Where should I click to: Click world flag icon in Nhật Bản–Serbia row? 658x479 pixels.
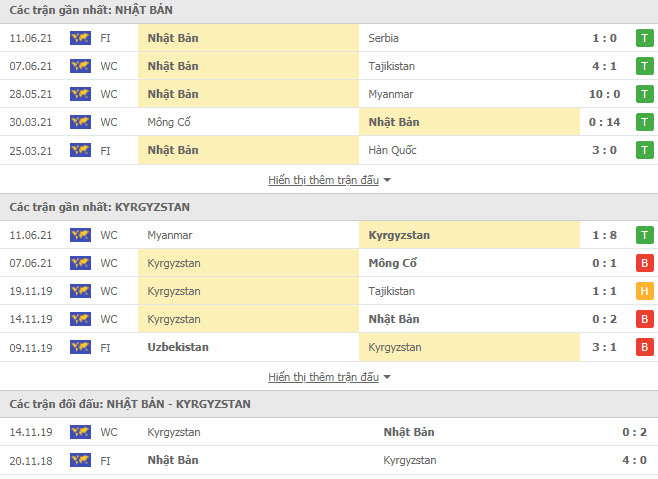(80, 38)
